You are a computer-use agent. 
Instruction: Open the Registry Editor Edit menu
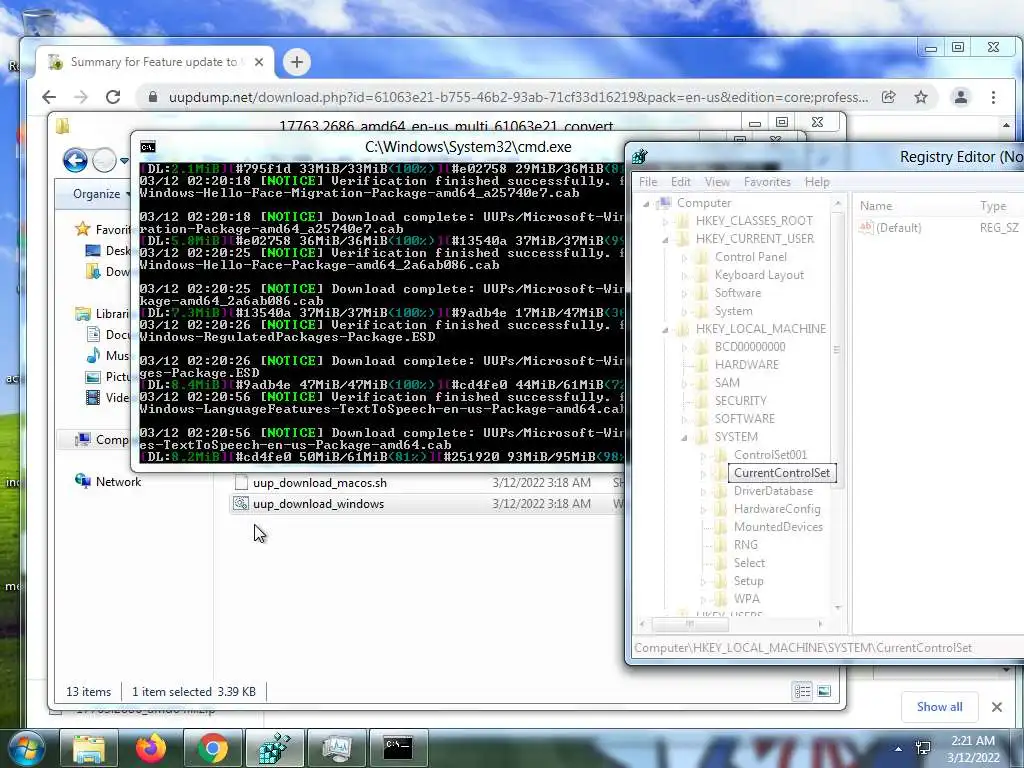coord(680,182)
